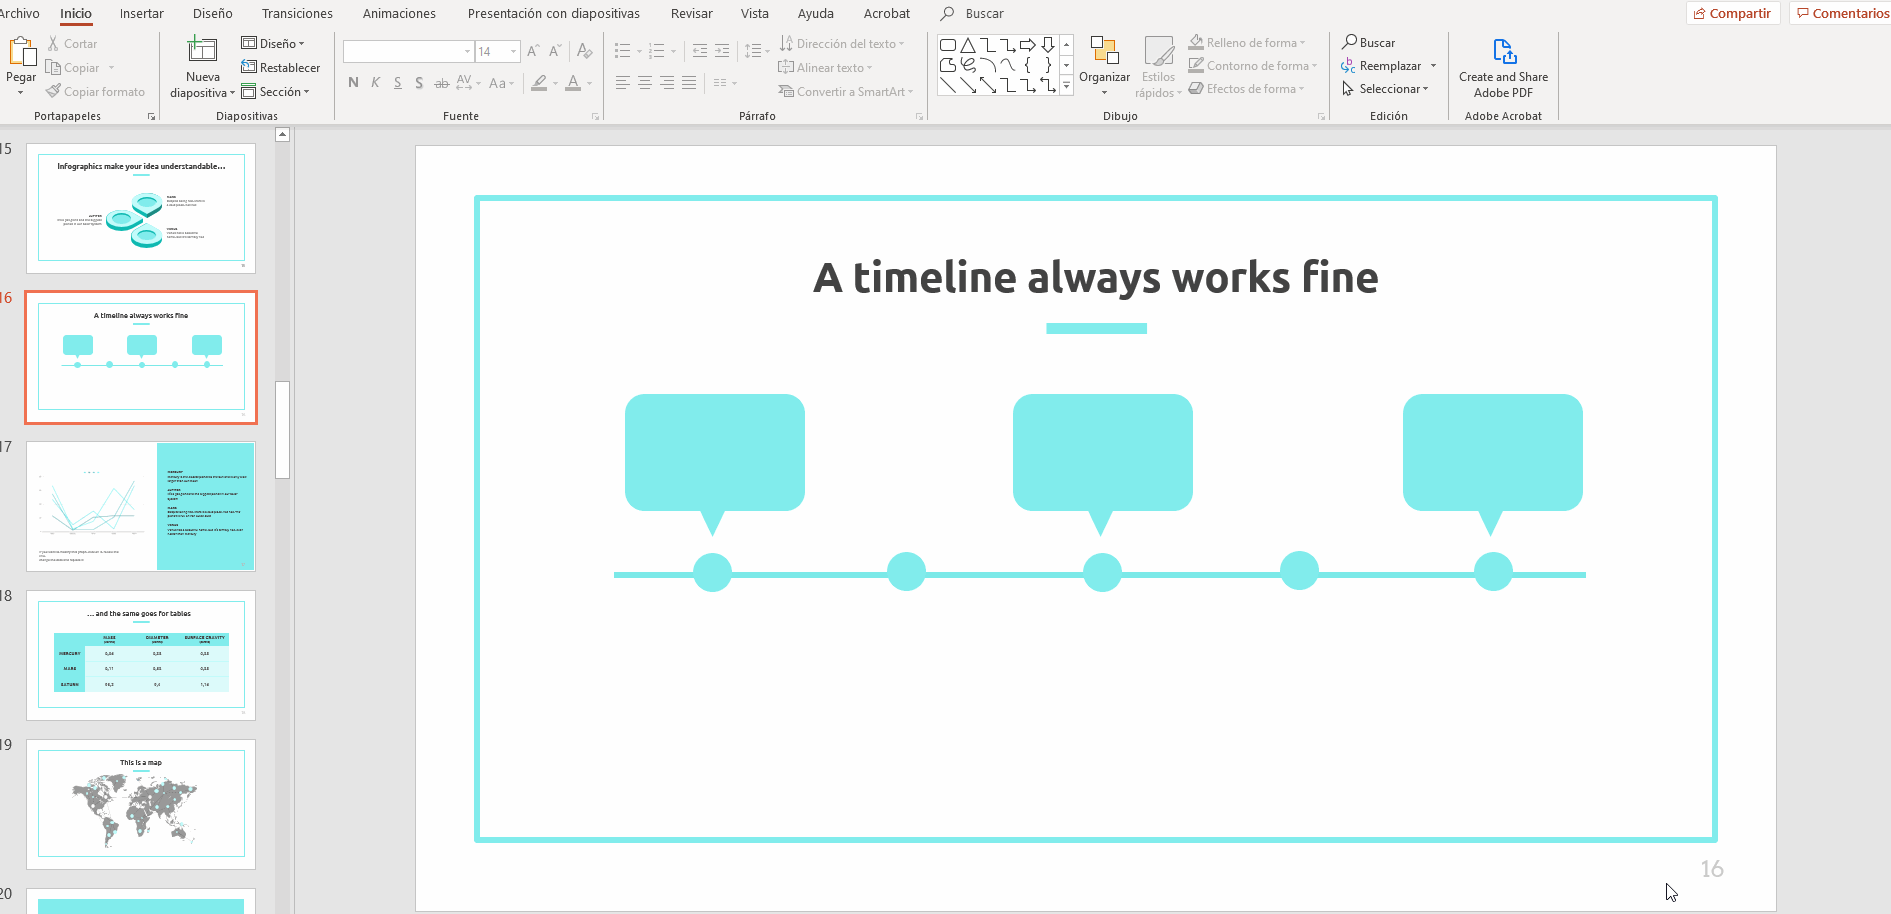Click the Copiar formato paintbrush

click(95, 92)
